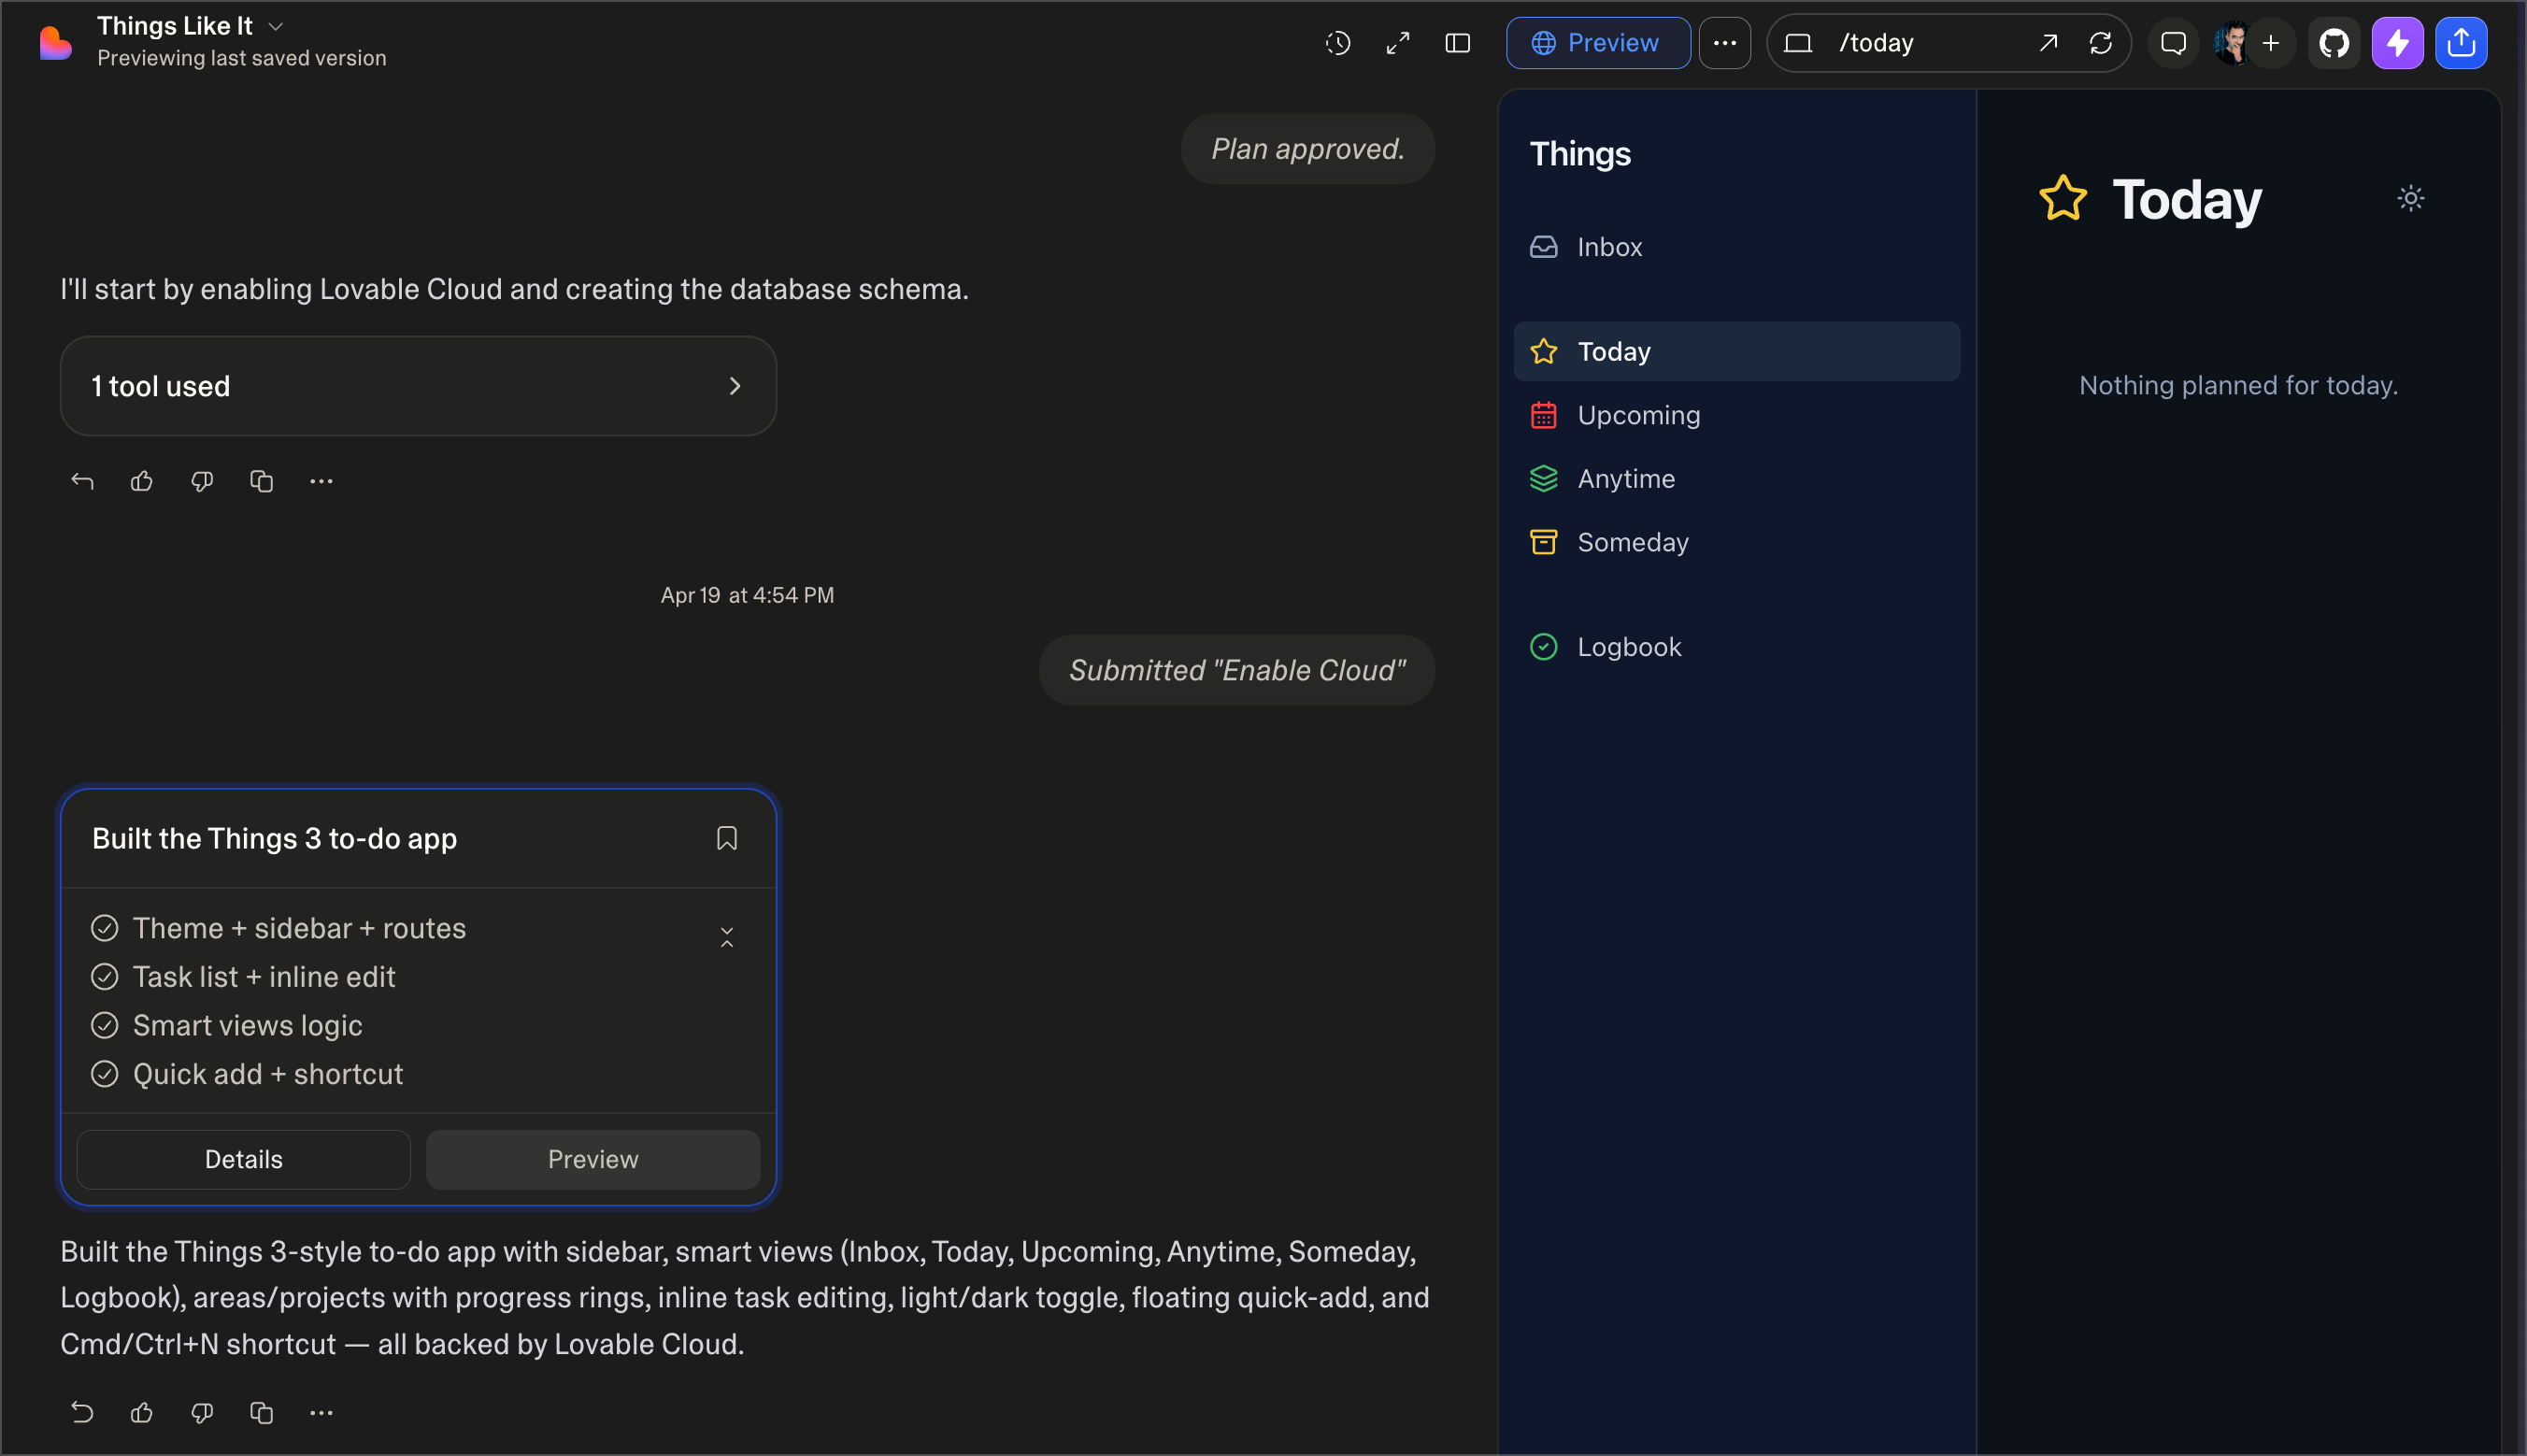Expand the 1 tool used row
The height and width of the screenshot is (1456, 2527).
pos(418,386)
